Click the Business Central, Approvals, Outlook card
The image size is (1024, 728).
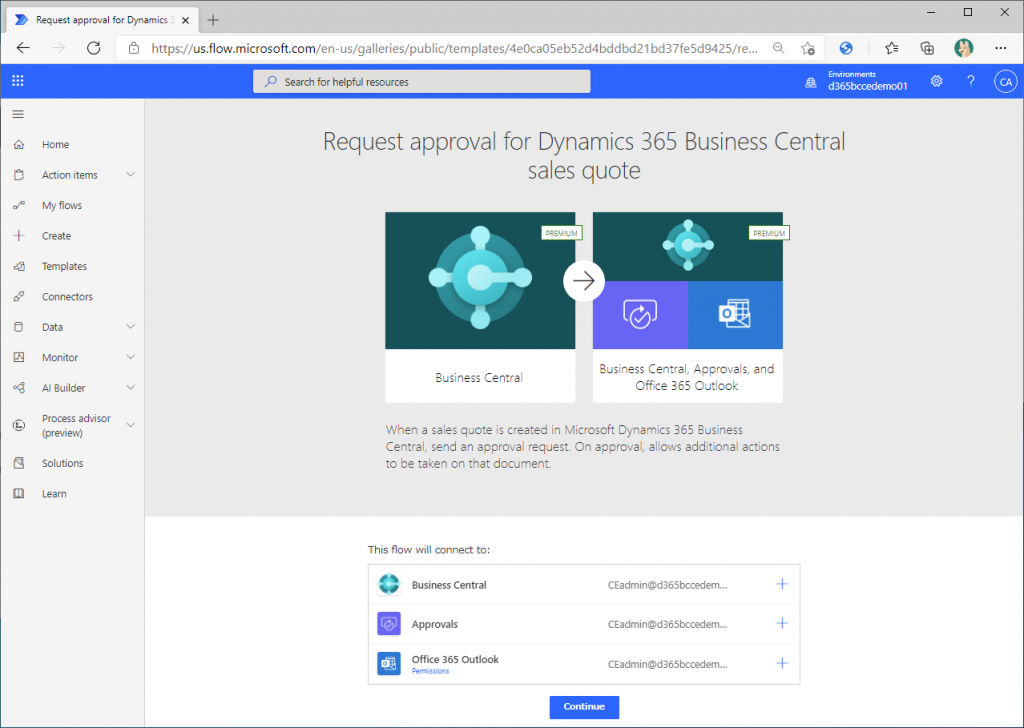point(688,307)
